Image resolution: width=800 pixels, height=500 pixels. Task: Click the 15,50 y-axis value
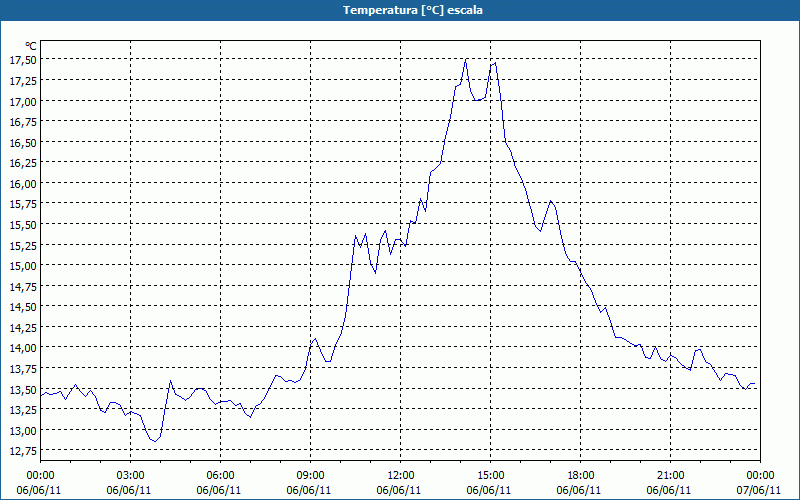(23, 225)
